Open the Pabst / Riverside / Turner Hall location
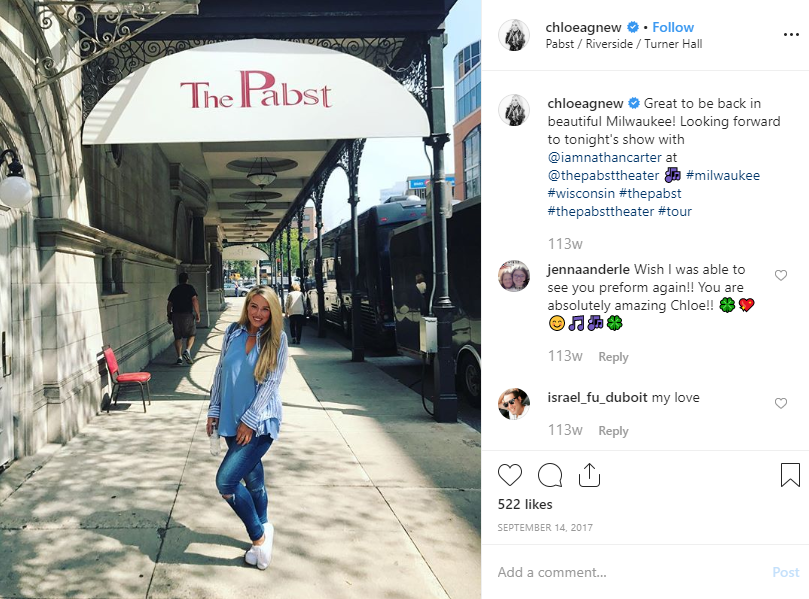 (x=624, y=44)
